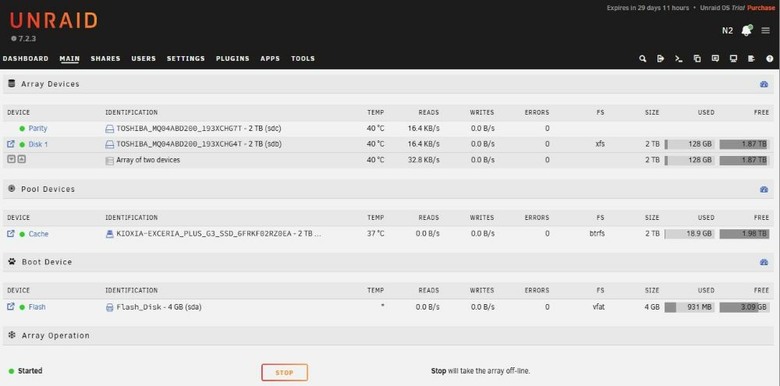Click Disk 1 used bar 128 GB
This screenshot has width=780, height=386.
tap(689, 144)
